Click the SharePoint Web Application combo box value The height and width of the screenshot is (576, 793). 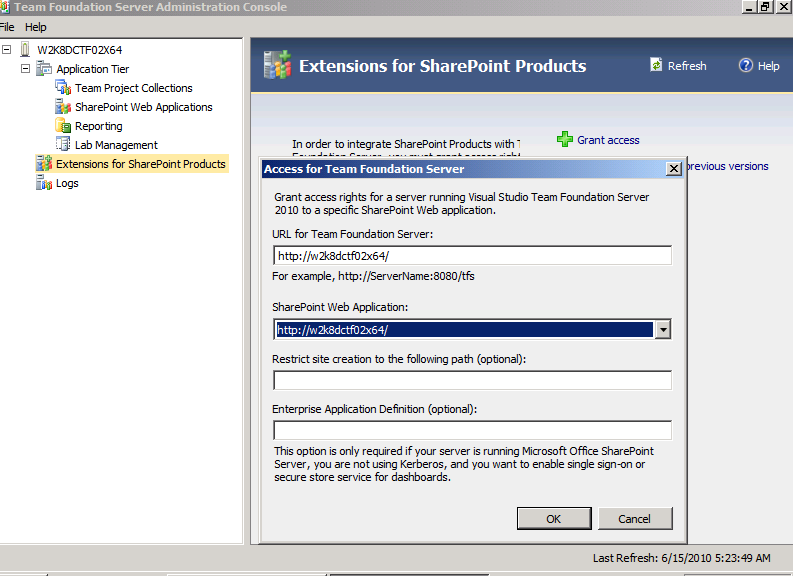coord(464,330)
